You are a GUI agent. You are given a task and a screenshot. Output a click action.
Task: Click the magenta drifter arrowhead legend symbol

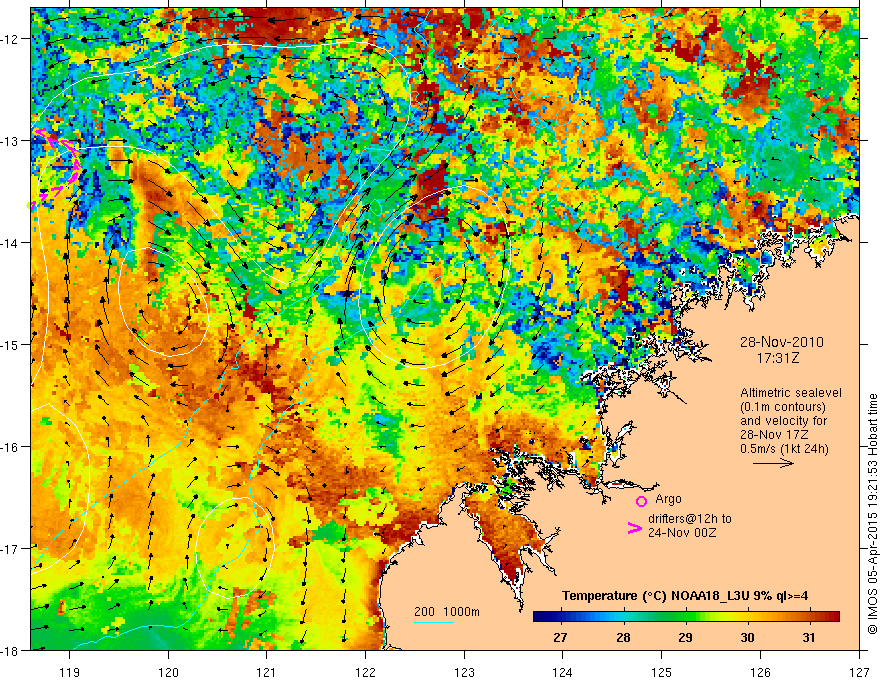pyautogui.click(x=634, y=528)
